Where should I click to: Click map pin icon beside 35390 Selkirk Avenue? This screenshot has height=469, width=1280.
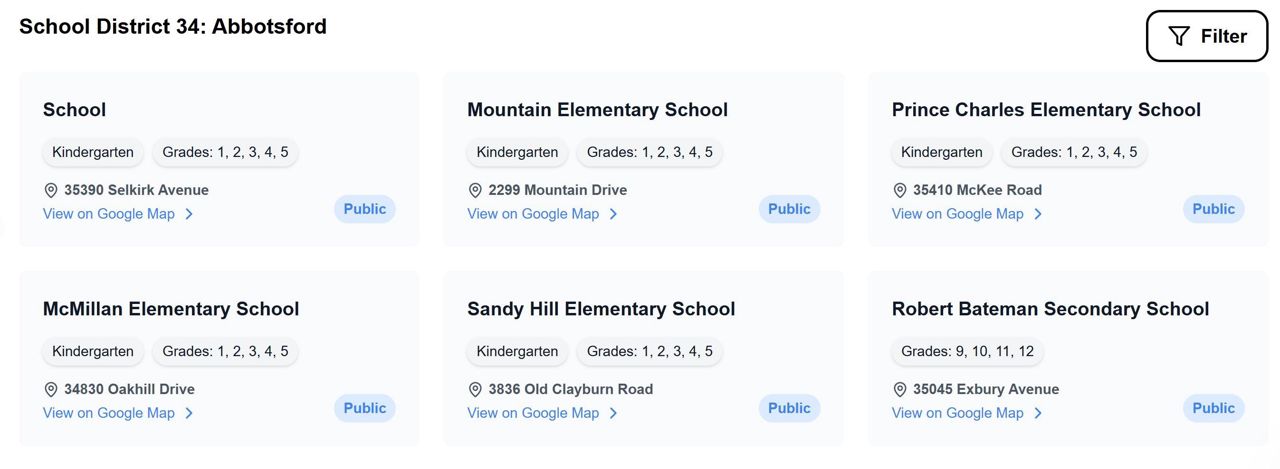point(51,190)
